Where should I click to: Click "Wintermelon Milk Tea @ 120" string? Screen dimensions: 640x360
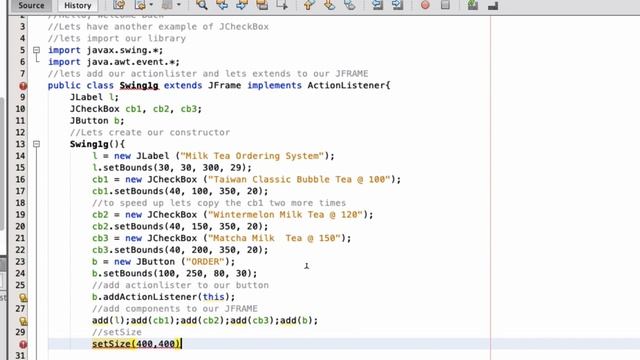click(285, 215)
